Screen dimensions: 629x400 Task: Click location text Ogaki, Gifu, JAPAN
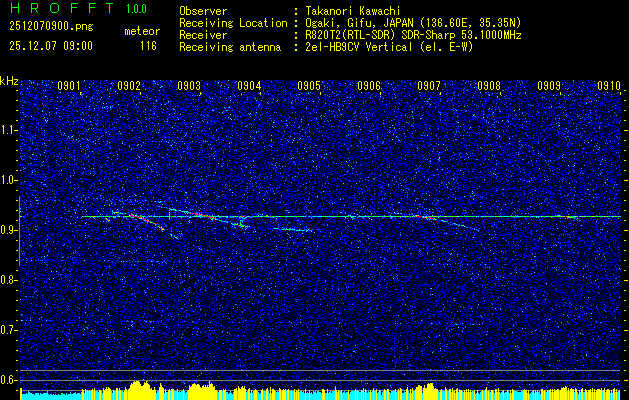(359, 23)
